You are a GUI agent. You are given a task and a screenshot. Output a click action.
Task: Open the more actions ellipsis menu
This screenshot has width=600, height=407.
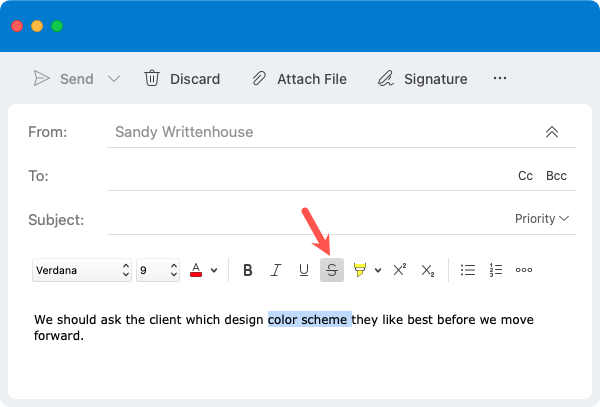pos(500,78)
